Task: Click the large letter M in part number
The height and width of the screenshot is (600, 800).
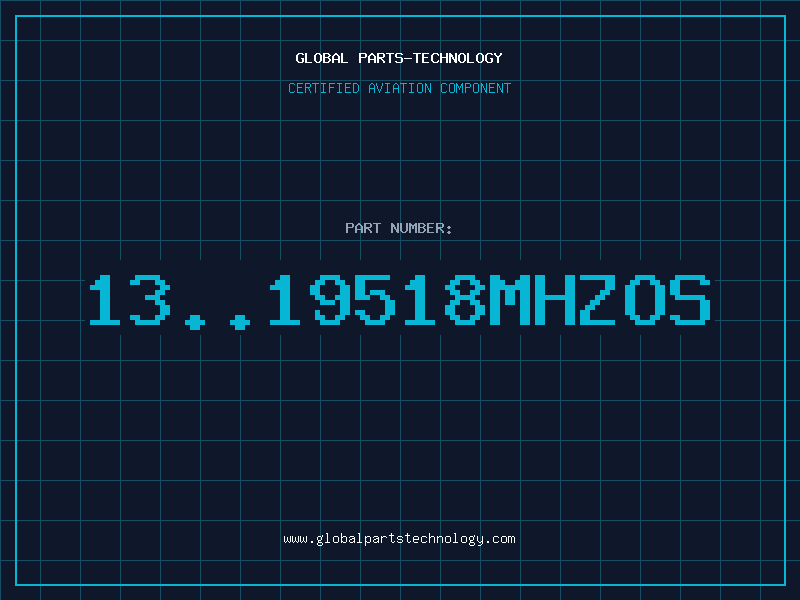Action: (x=509, y=300)
